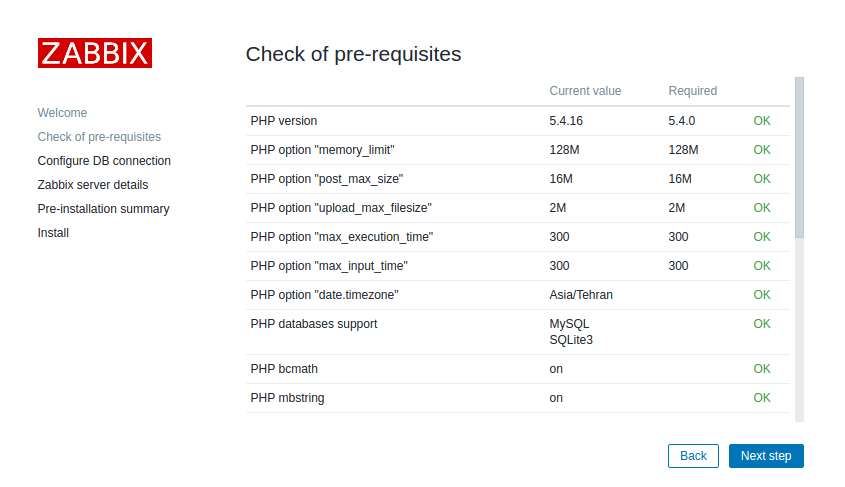Click the PHP version row label
845x487 pixels.
coord(284,121)
